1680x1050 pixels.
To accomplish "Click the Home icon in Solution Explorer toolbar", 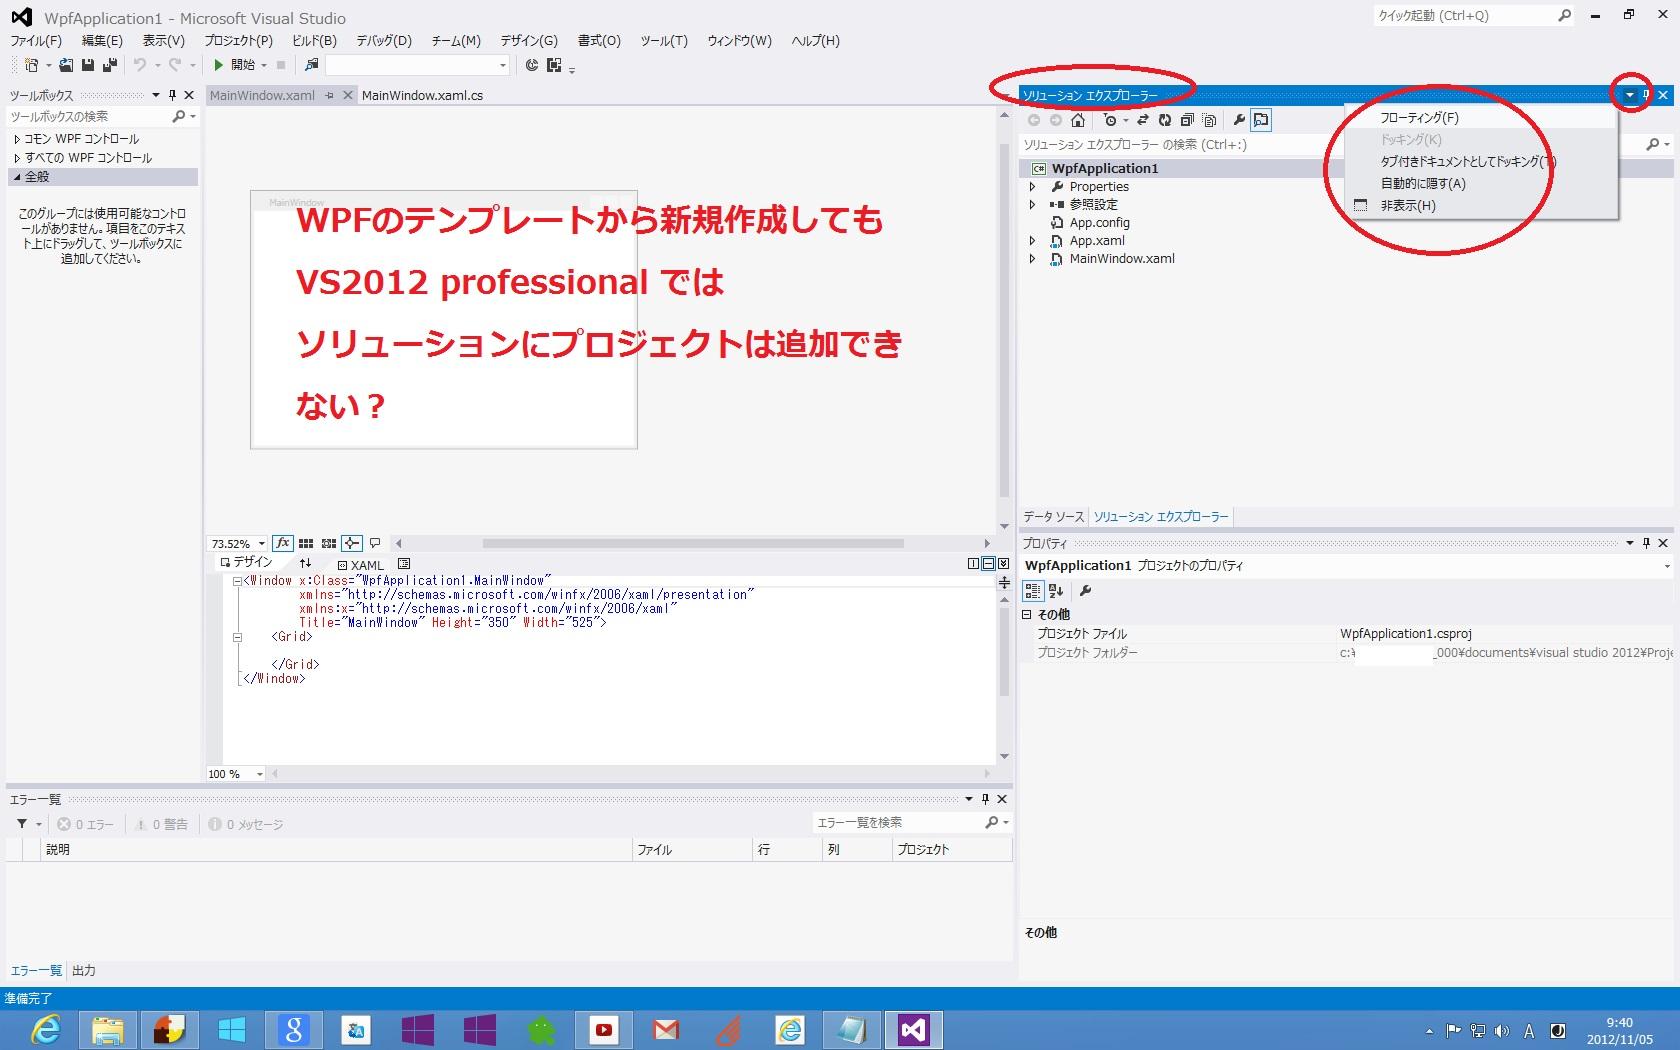I will click(1077, 120).
